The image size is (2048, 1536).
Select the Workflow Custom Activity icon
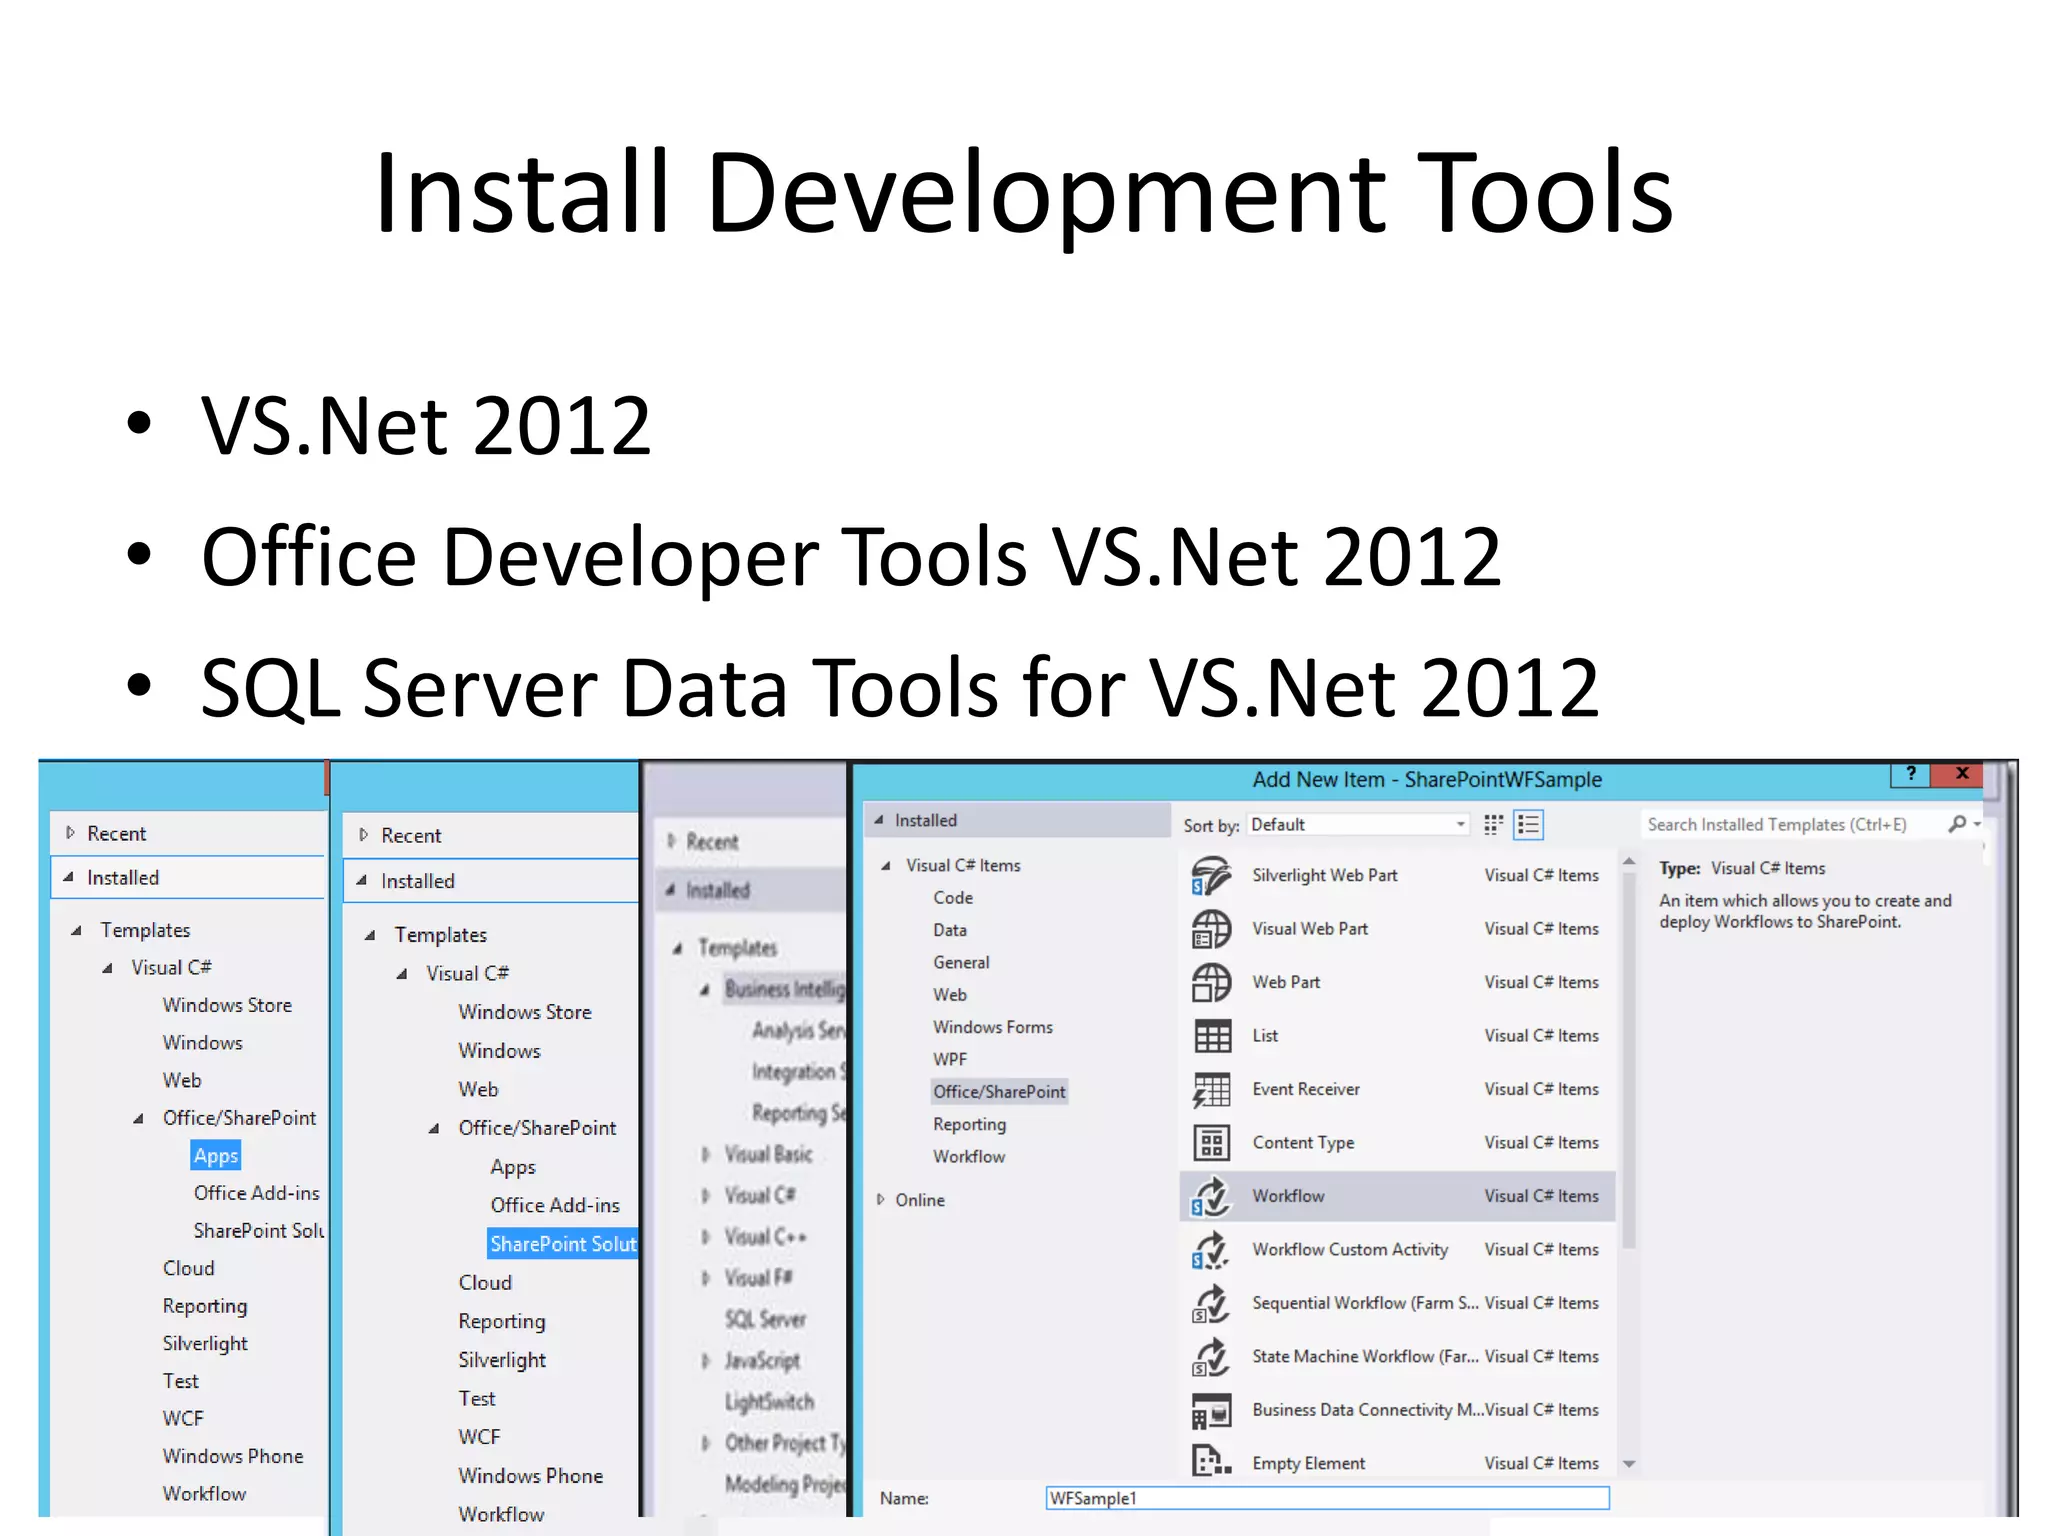1211,1250
